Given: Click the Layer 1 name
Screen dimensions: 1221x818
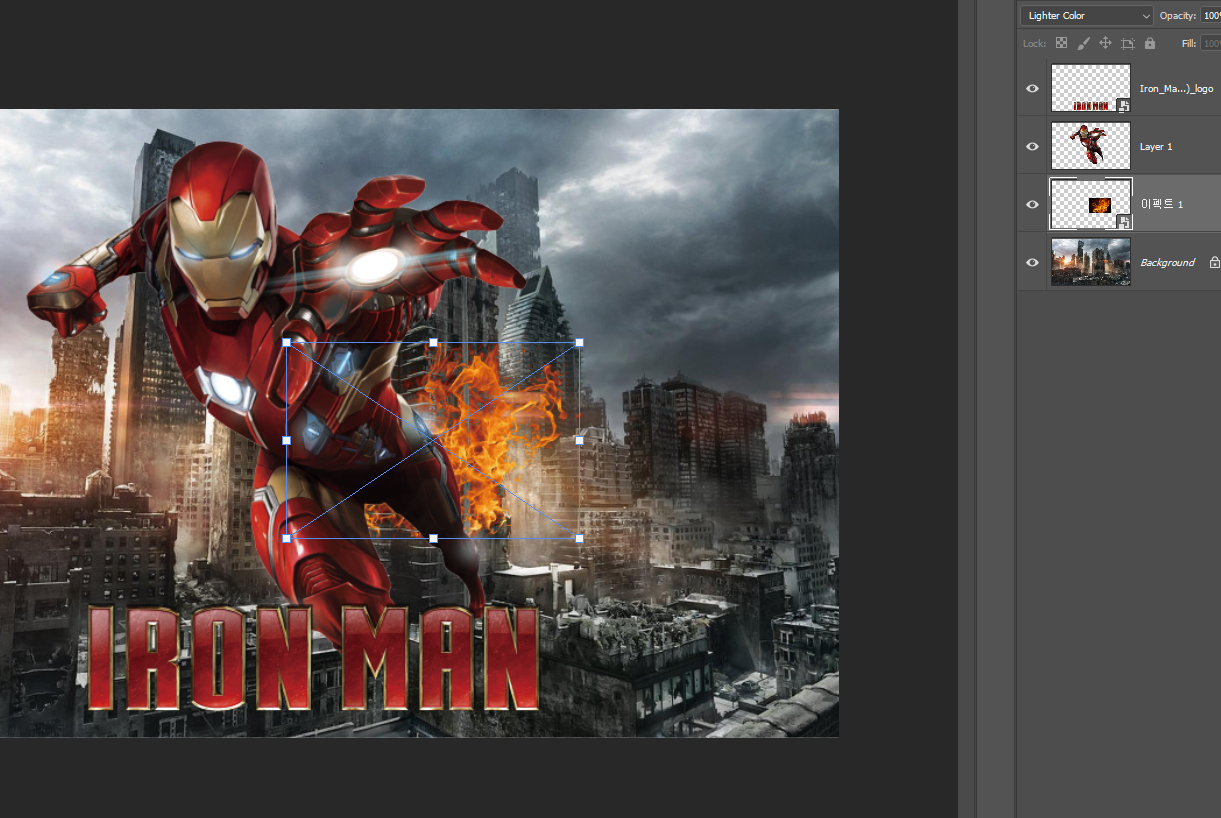Looking at the screenshot, I should (1156, 146).
